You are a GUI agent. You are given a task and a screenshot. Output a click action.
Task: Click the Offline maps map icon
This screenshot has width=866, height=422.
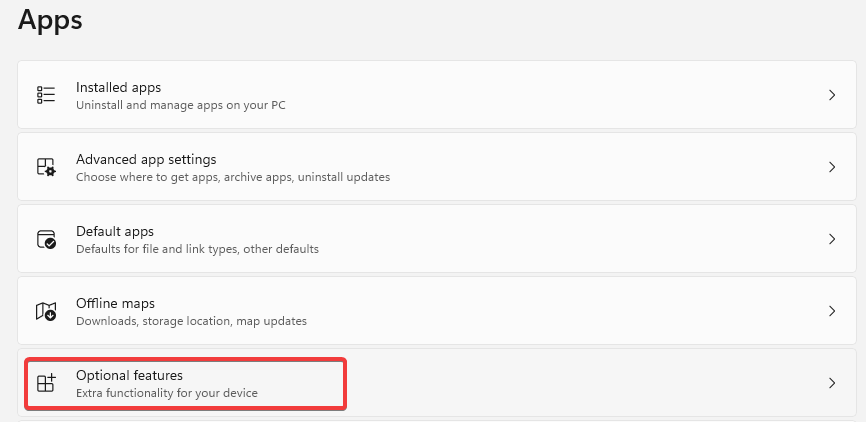[46, 311]
